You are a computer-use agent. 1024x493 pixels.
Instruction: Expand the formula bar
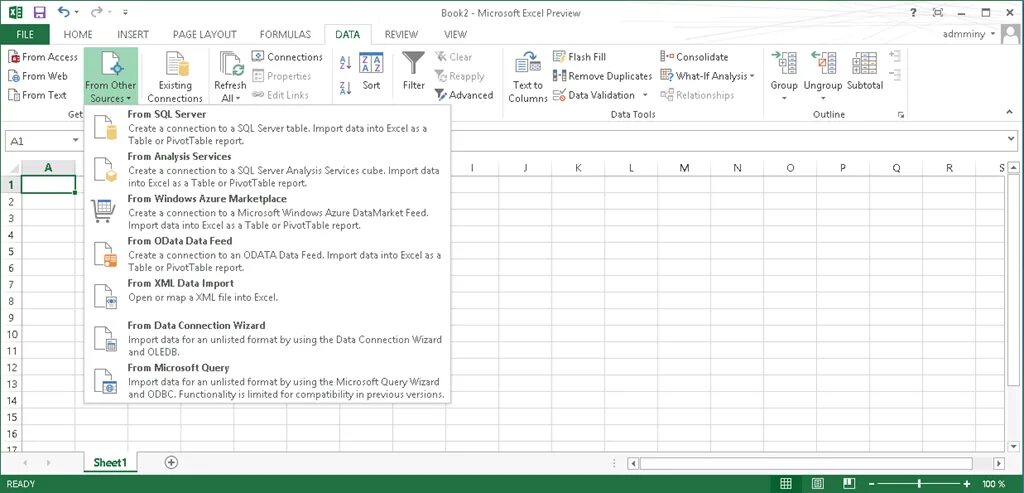[x=1012, y=139]
